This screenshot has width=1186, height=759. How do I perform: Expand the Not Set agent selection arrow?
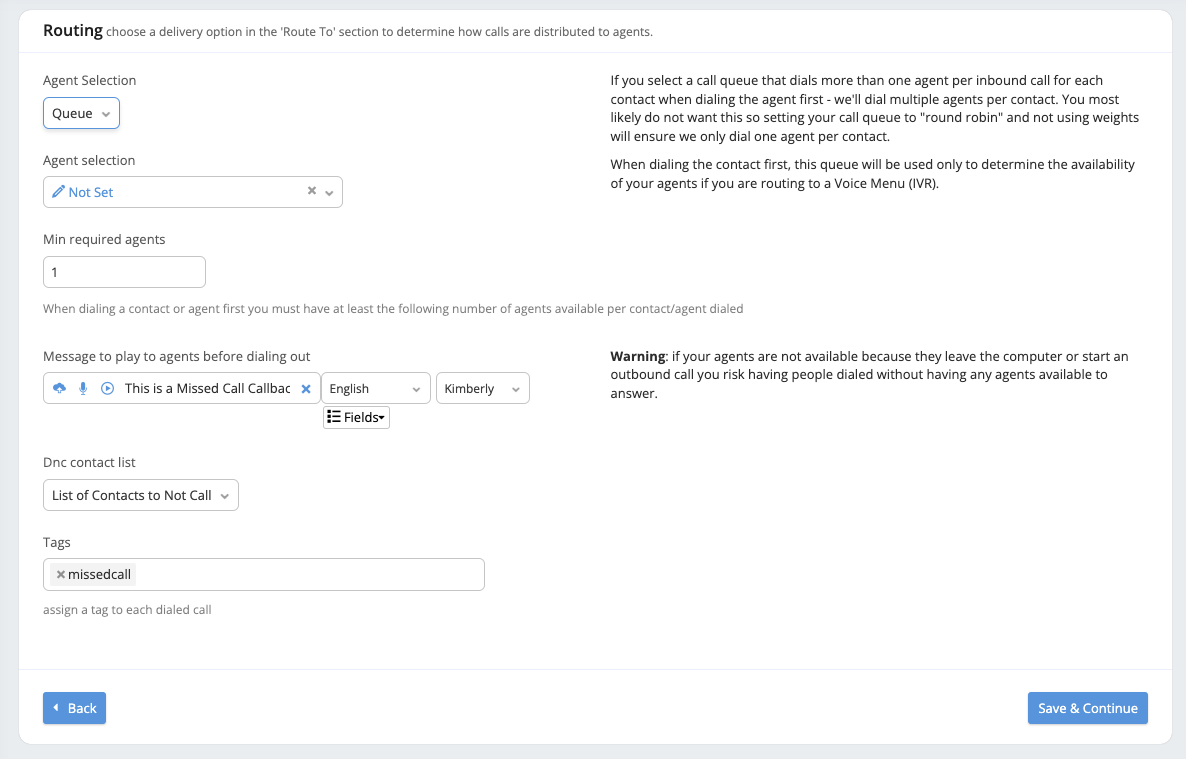329,193
